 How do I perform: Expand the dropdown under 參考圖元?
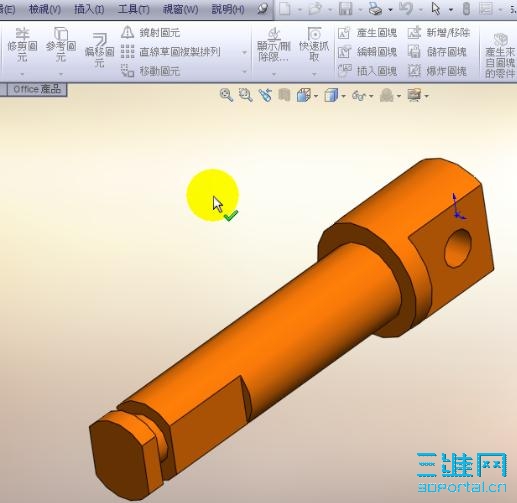coord(61,74)
